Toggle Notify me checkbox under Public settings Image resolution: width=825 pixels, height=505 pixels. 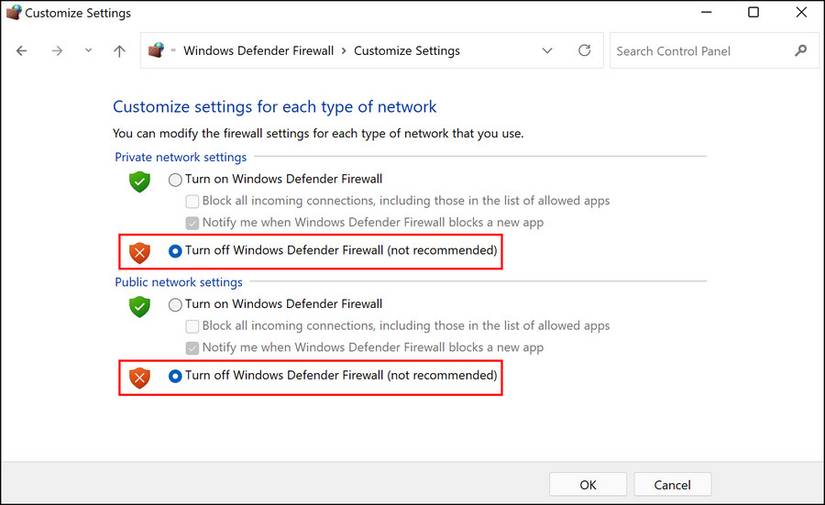coord(193,348)
